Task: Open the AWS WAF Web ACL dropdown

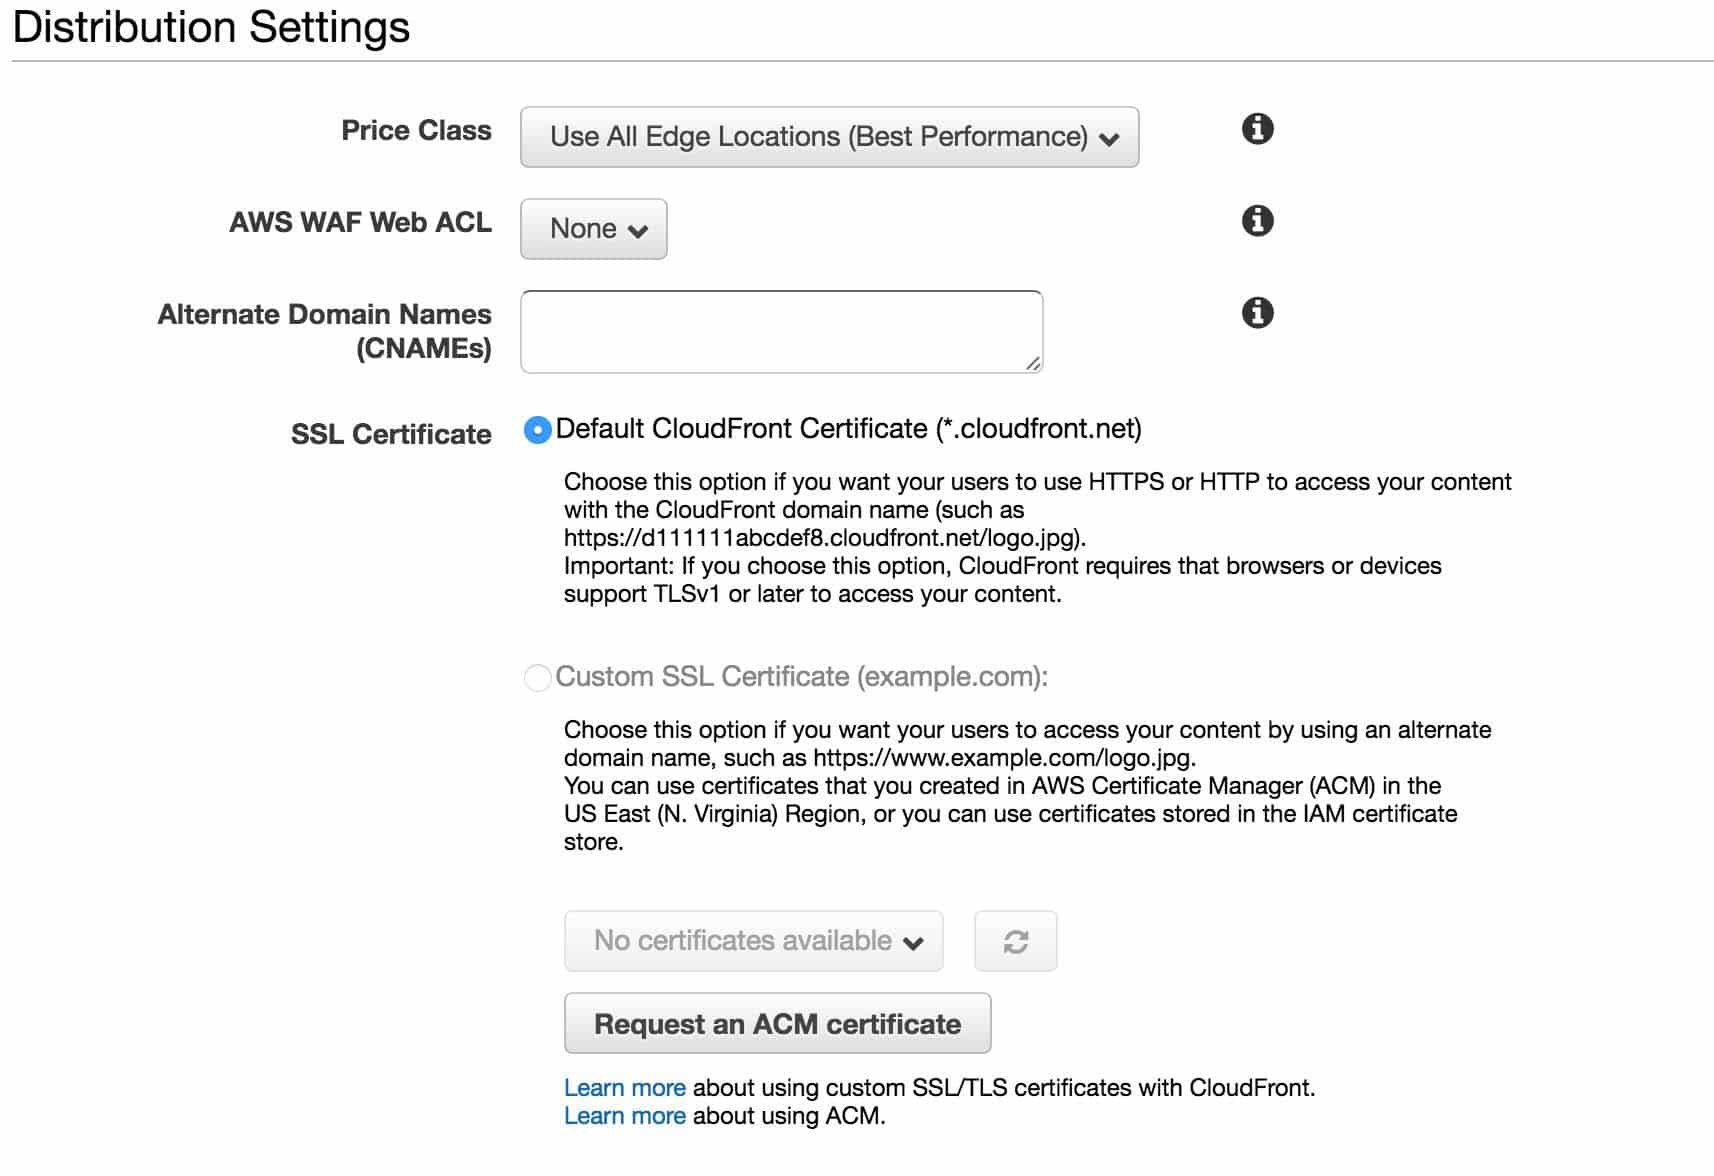Action: (593, 228)
